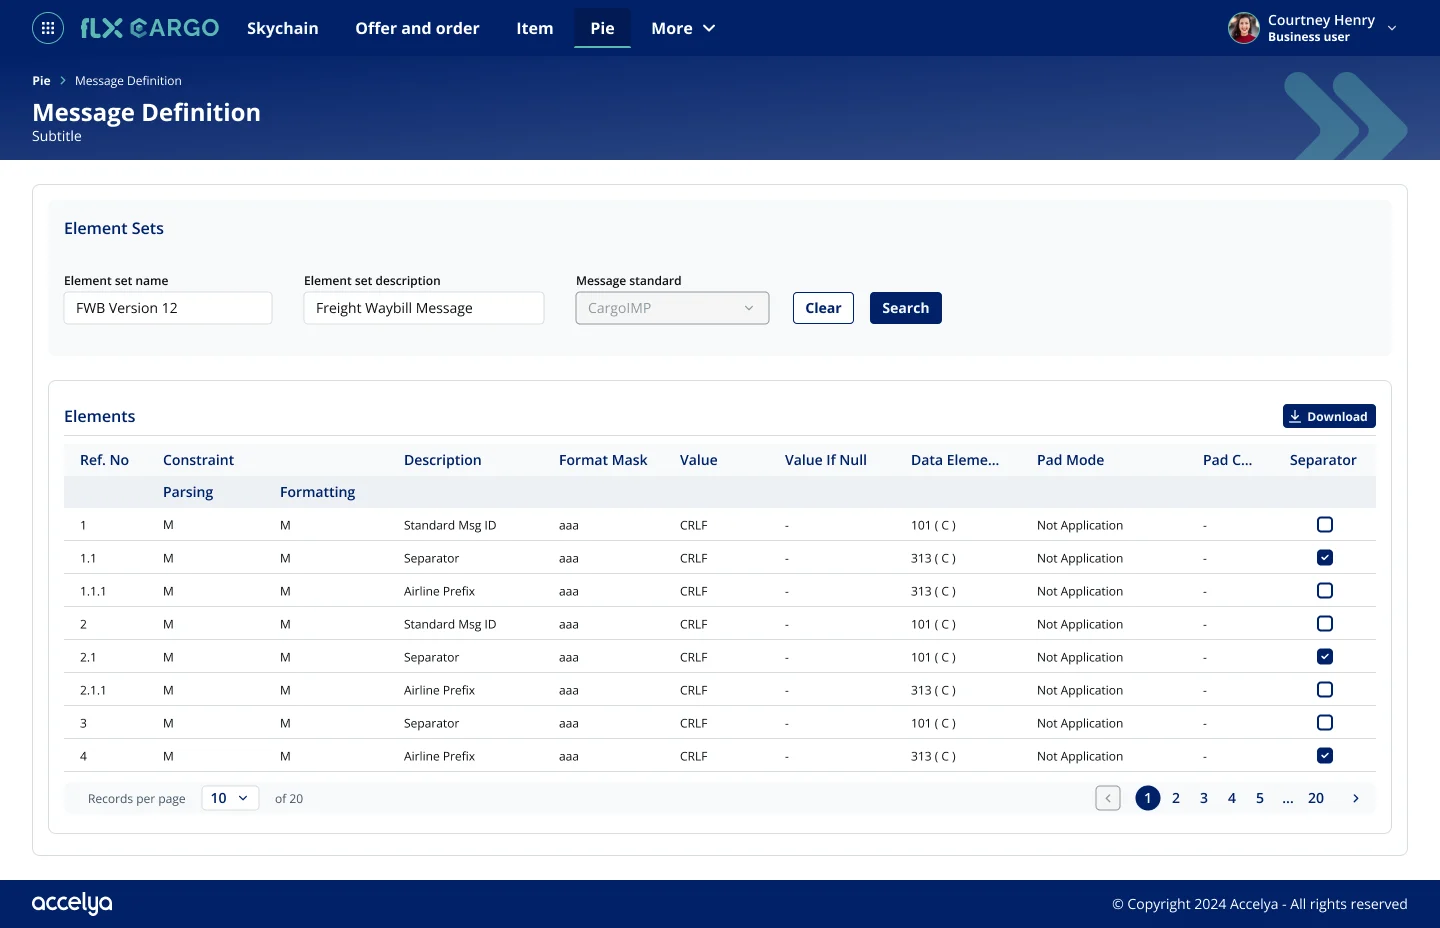Click the Accelya footer logo
Image resolution: width=1440 pixels, height=928 pixels.
[x=72, y=904]
